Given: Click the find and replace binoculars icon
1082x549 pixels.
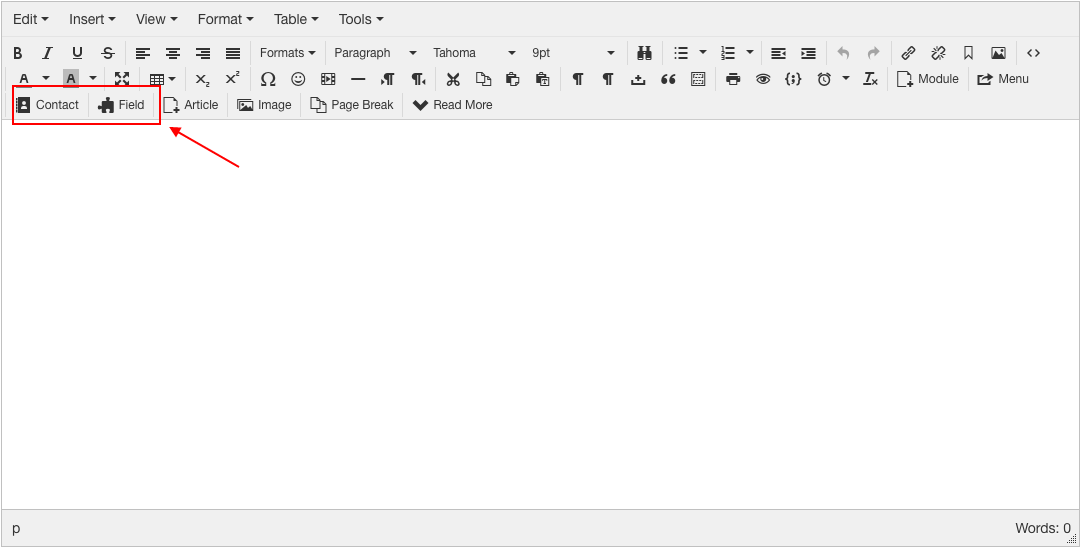Looking at the screenshot, I should (644, 53).
